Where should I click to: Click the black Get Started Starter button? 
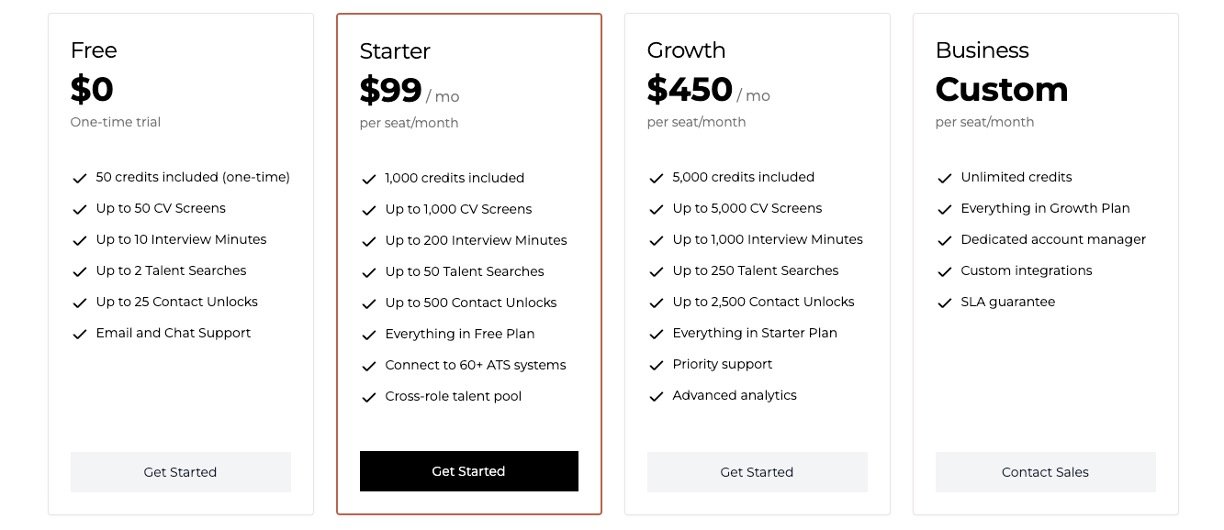tap(468, 471)
